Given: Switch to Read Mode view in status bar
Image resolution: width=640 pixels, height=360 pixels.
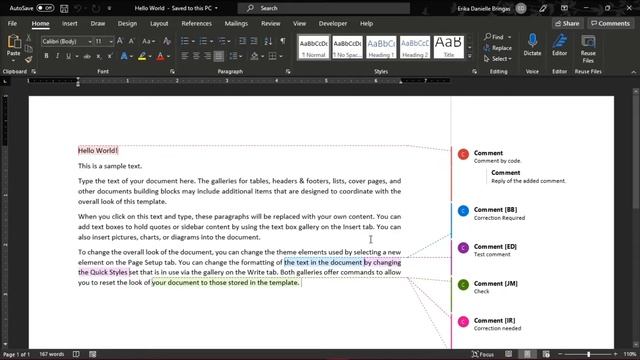Looking at the screenshot, I should (509, 354).
